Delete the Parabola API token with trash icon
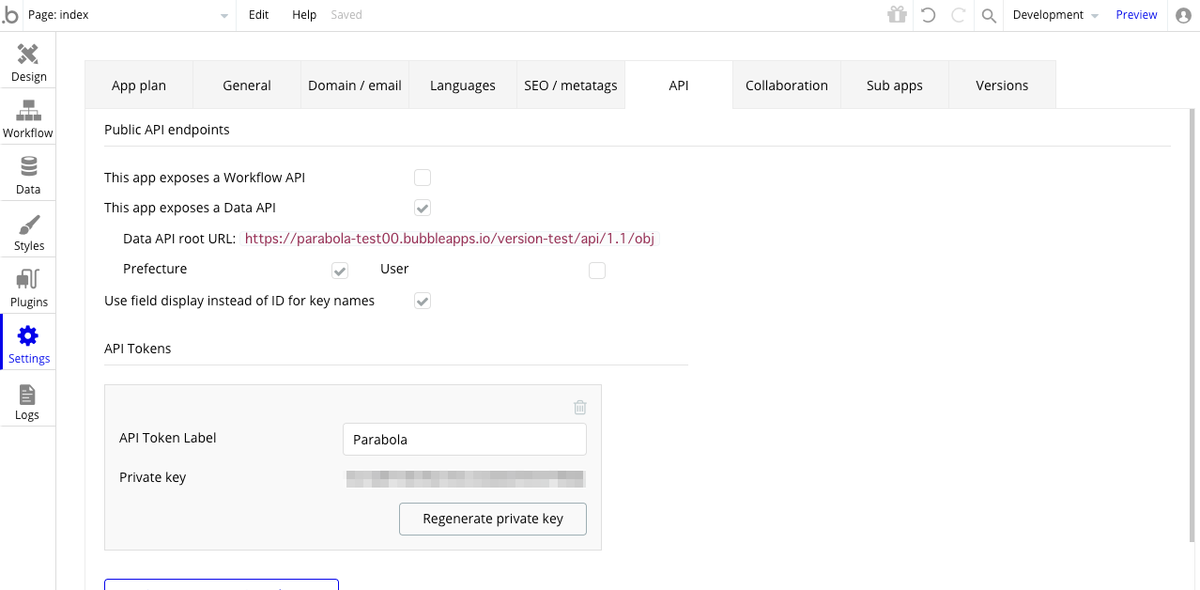 pyautogui.click(x=580, y=407)
